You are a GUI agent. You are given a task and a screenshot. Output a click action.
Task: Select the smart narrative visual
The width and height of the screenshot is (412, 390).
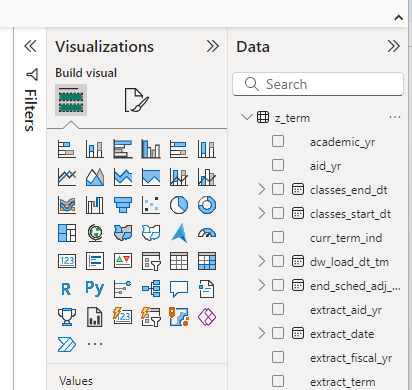(x=207, y=289)
